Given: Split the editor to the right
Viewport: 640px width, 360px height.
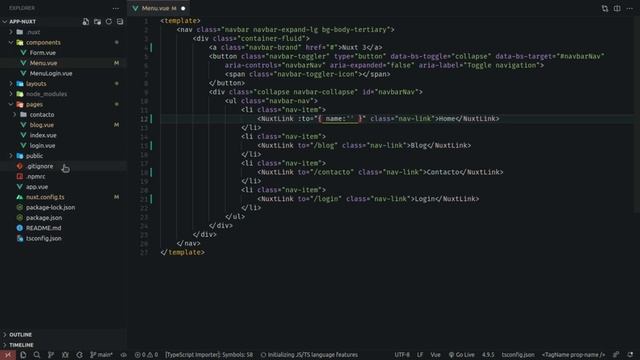Looking at the screenshot, I should 617,8.
